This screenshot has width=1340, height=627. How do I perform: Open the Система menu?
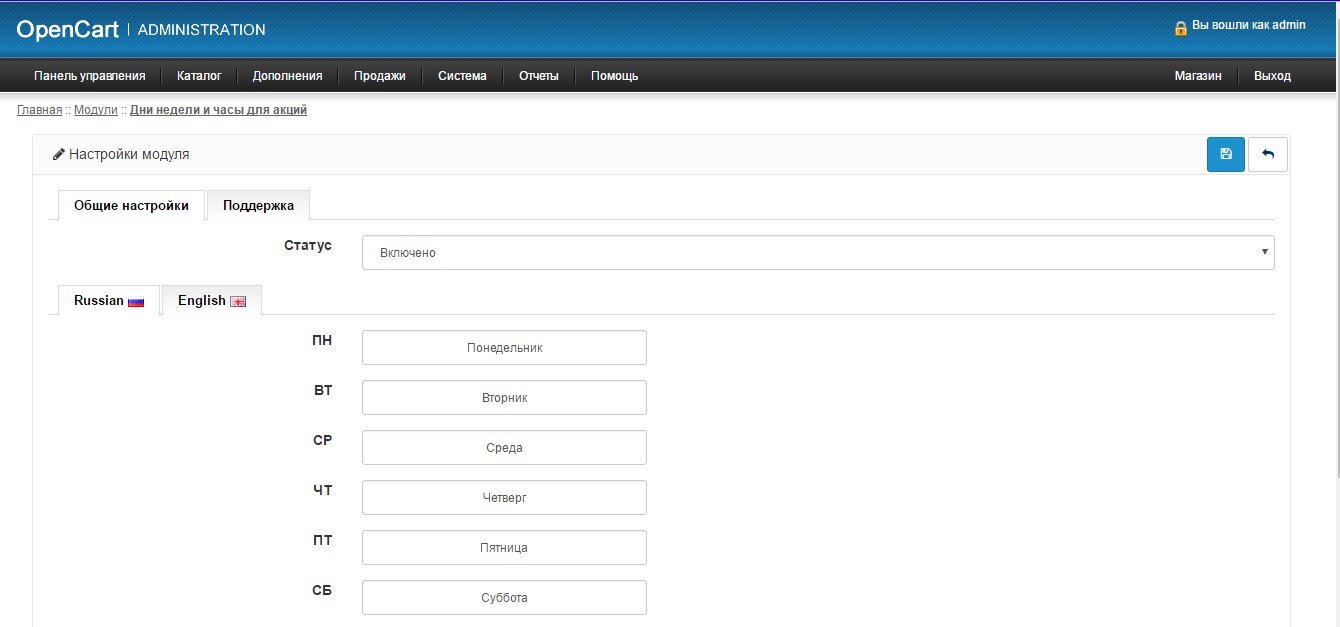pyautogui.click(x=462, y=76)
